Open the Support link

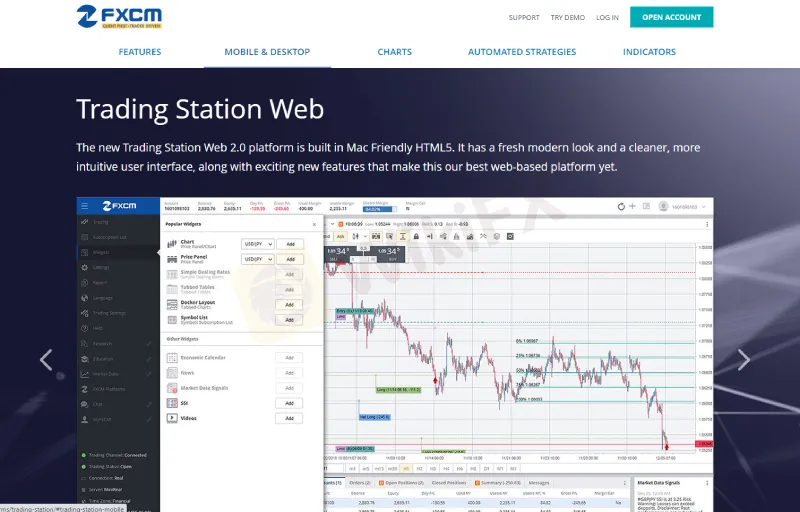523,17
